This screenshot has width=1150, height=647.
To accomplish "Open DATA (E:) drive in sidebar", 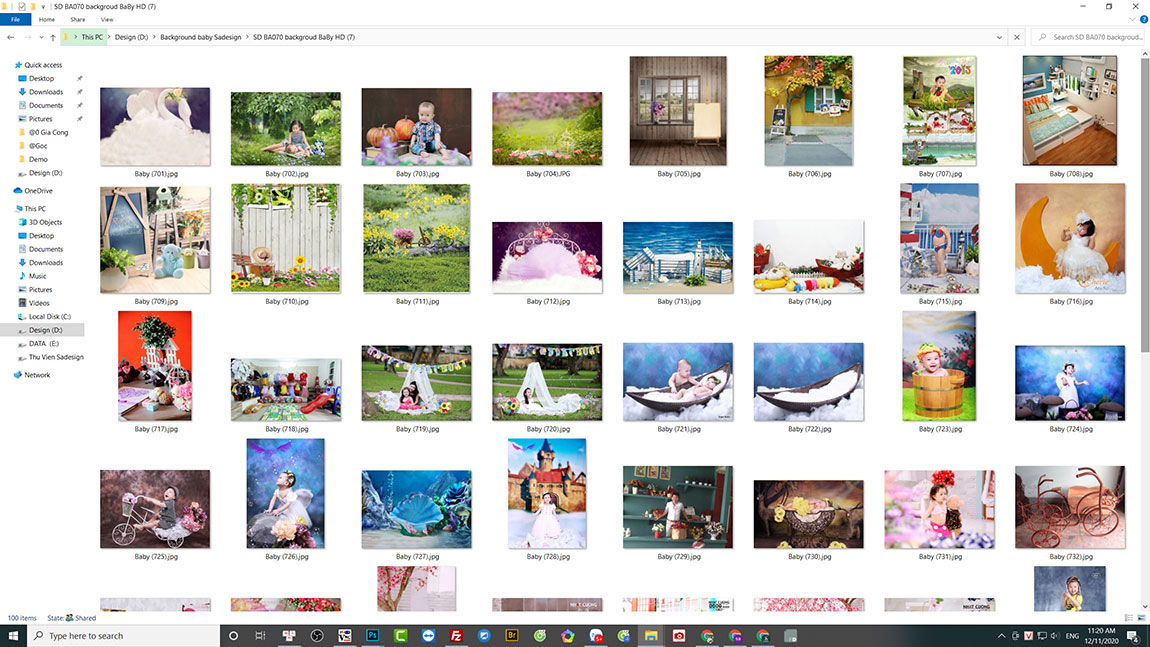I will [43, 343].
